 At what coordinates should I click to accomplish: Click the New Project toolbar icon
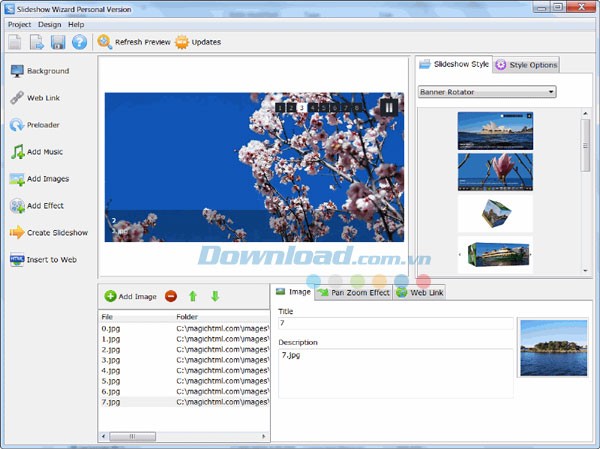15,42
